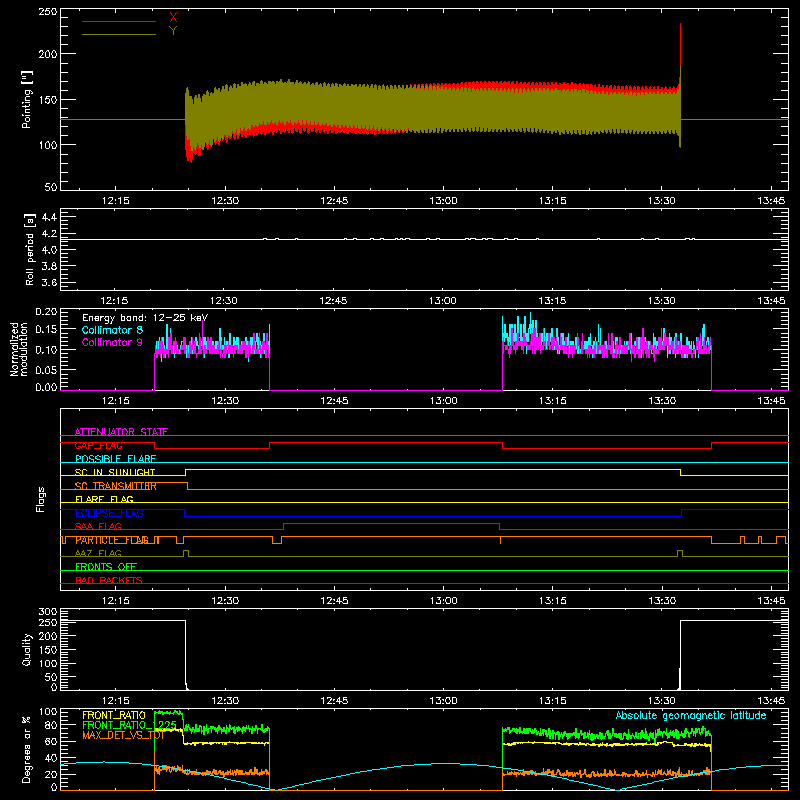The width and height of the screenshot is (800, 800).
Task: Click the '200' value on the Pointing axis
Action: coord(47,54)
